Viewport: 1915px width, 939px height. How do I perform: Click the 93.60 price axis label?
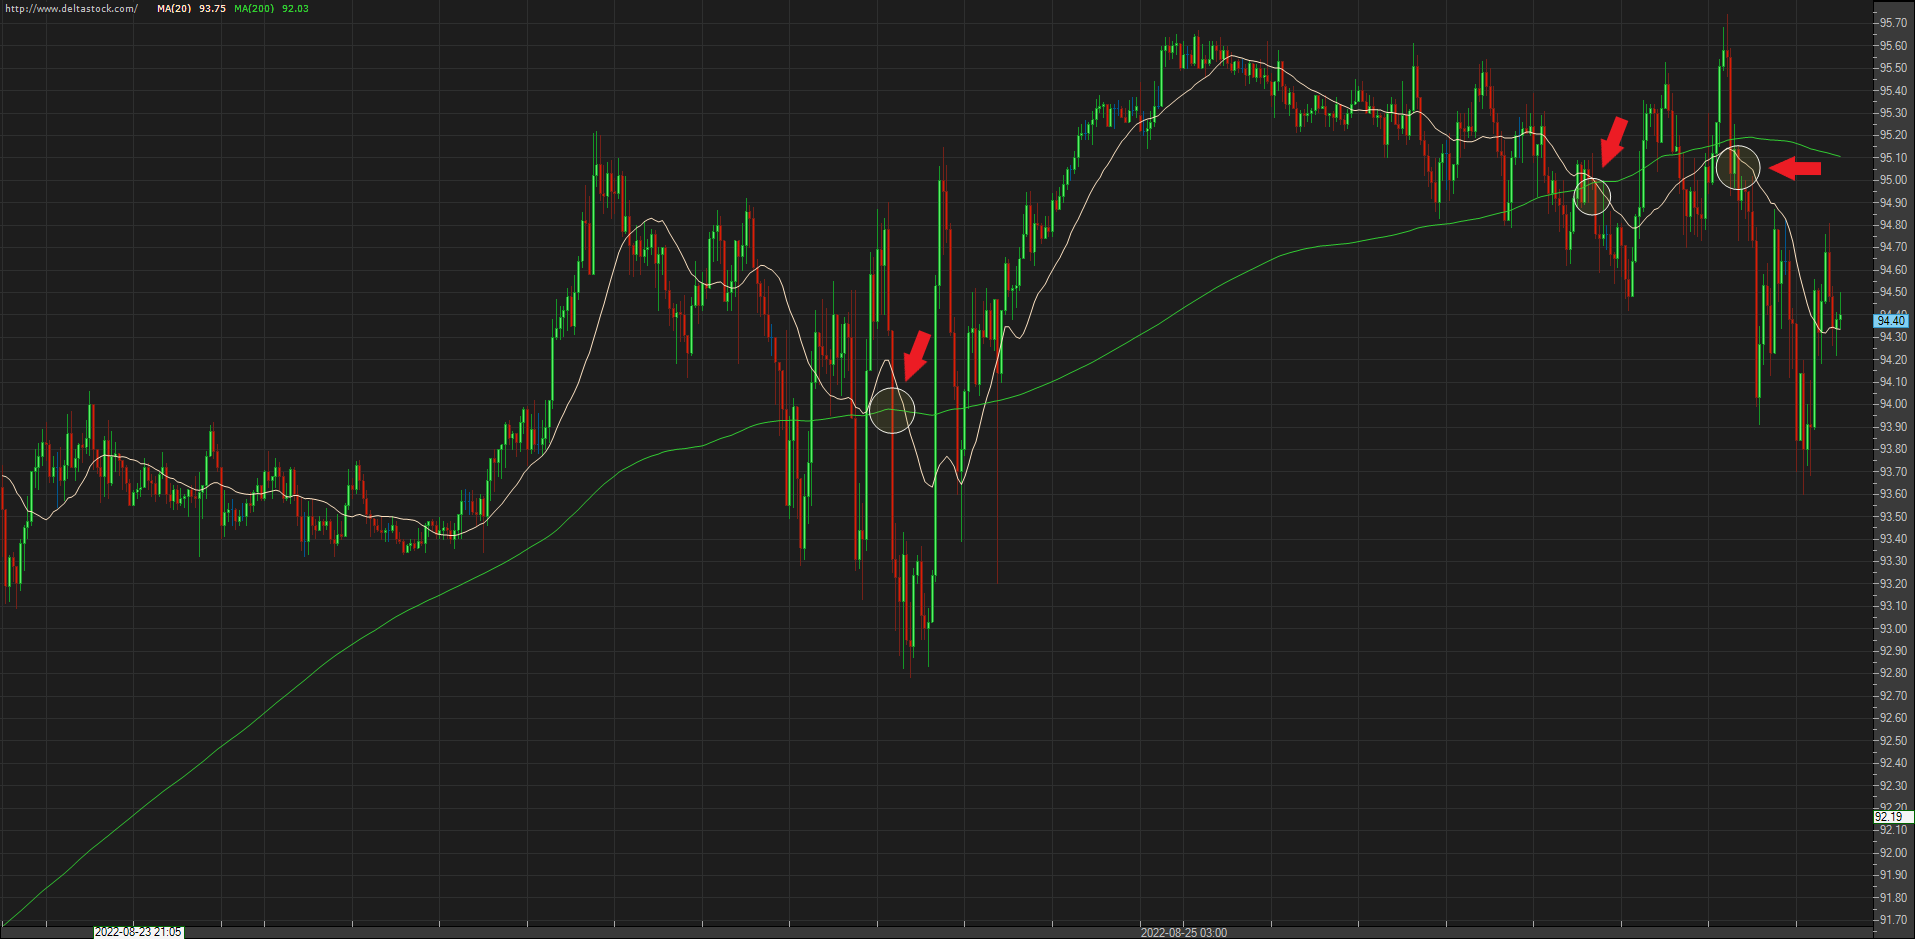(1892, 494)
